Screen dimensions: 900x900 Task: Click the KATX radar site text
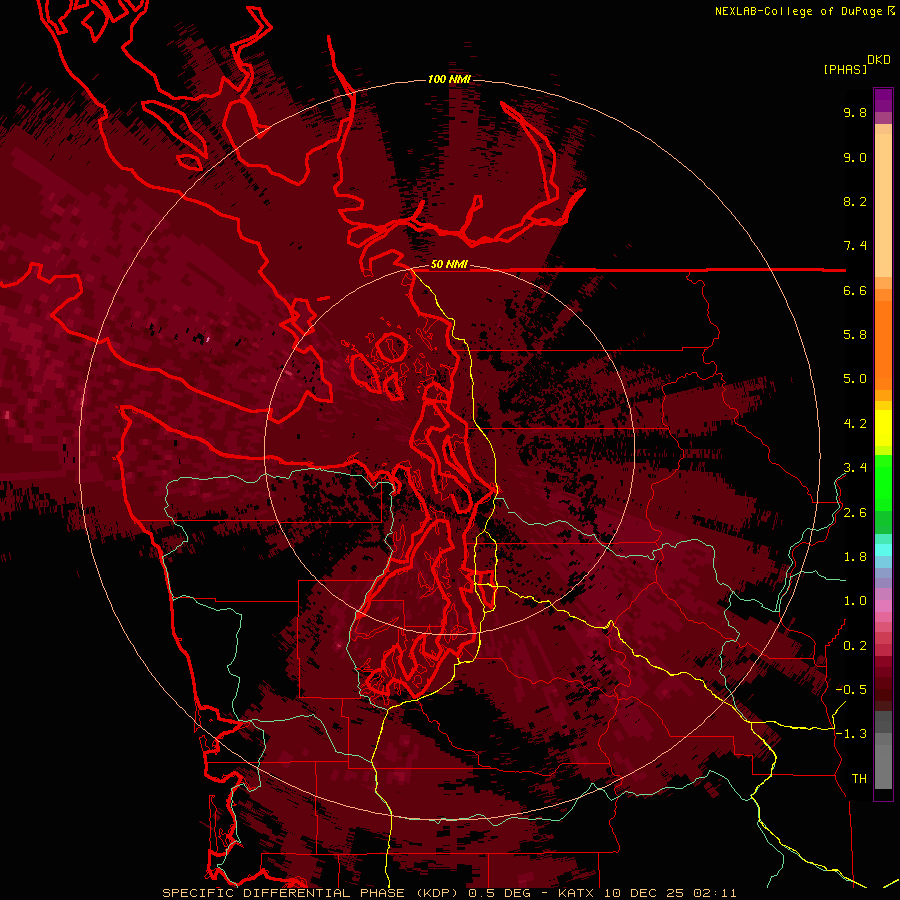pos(577,893)
